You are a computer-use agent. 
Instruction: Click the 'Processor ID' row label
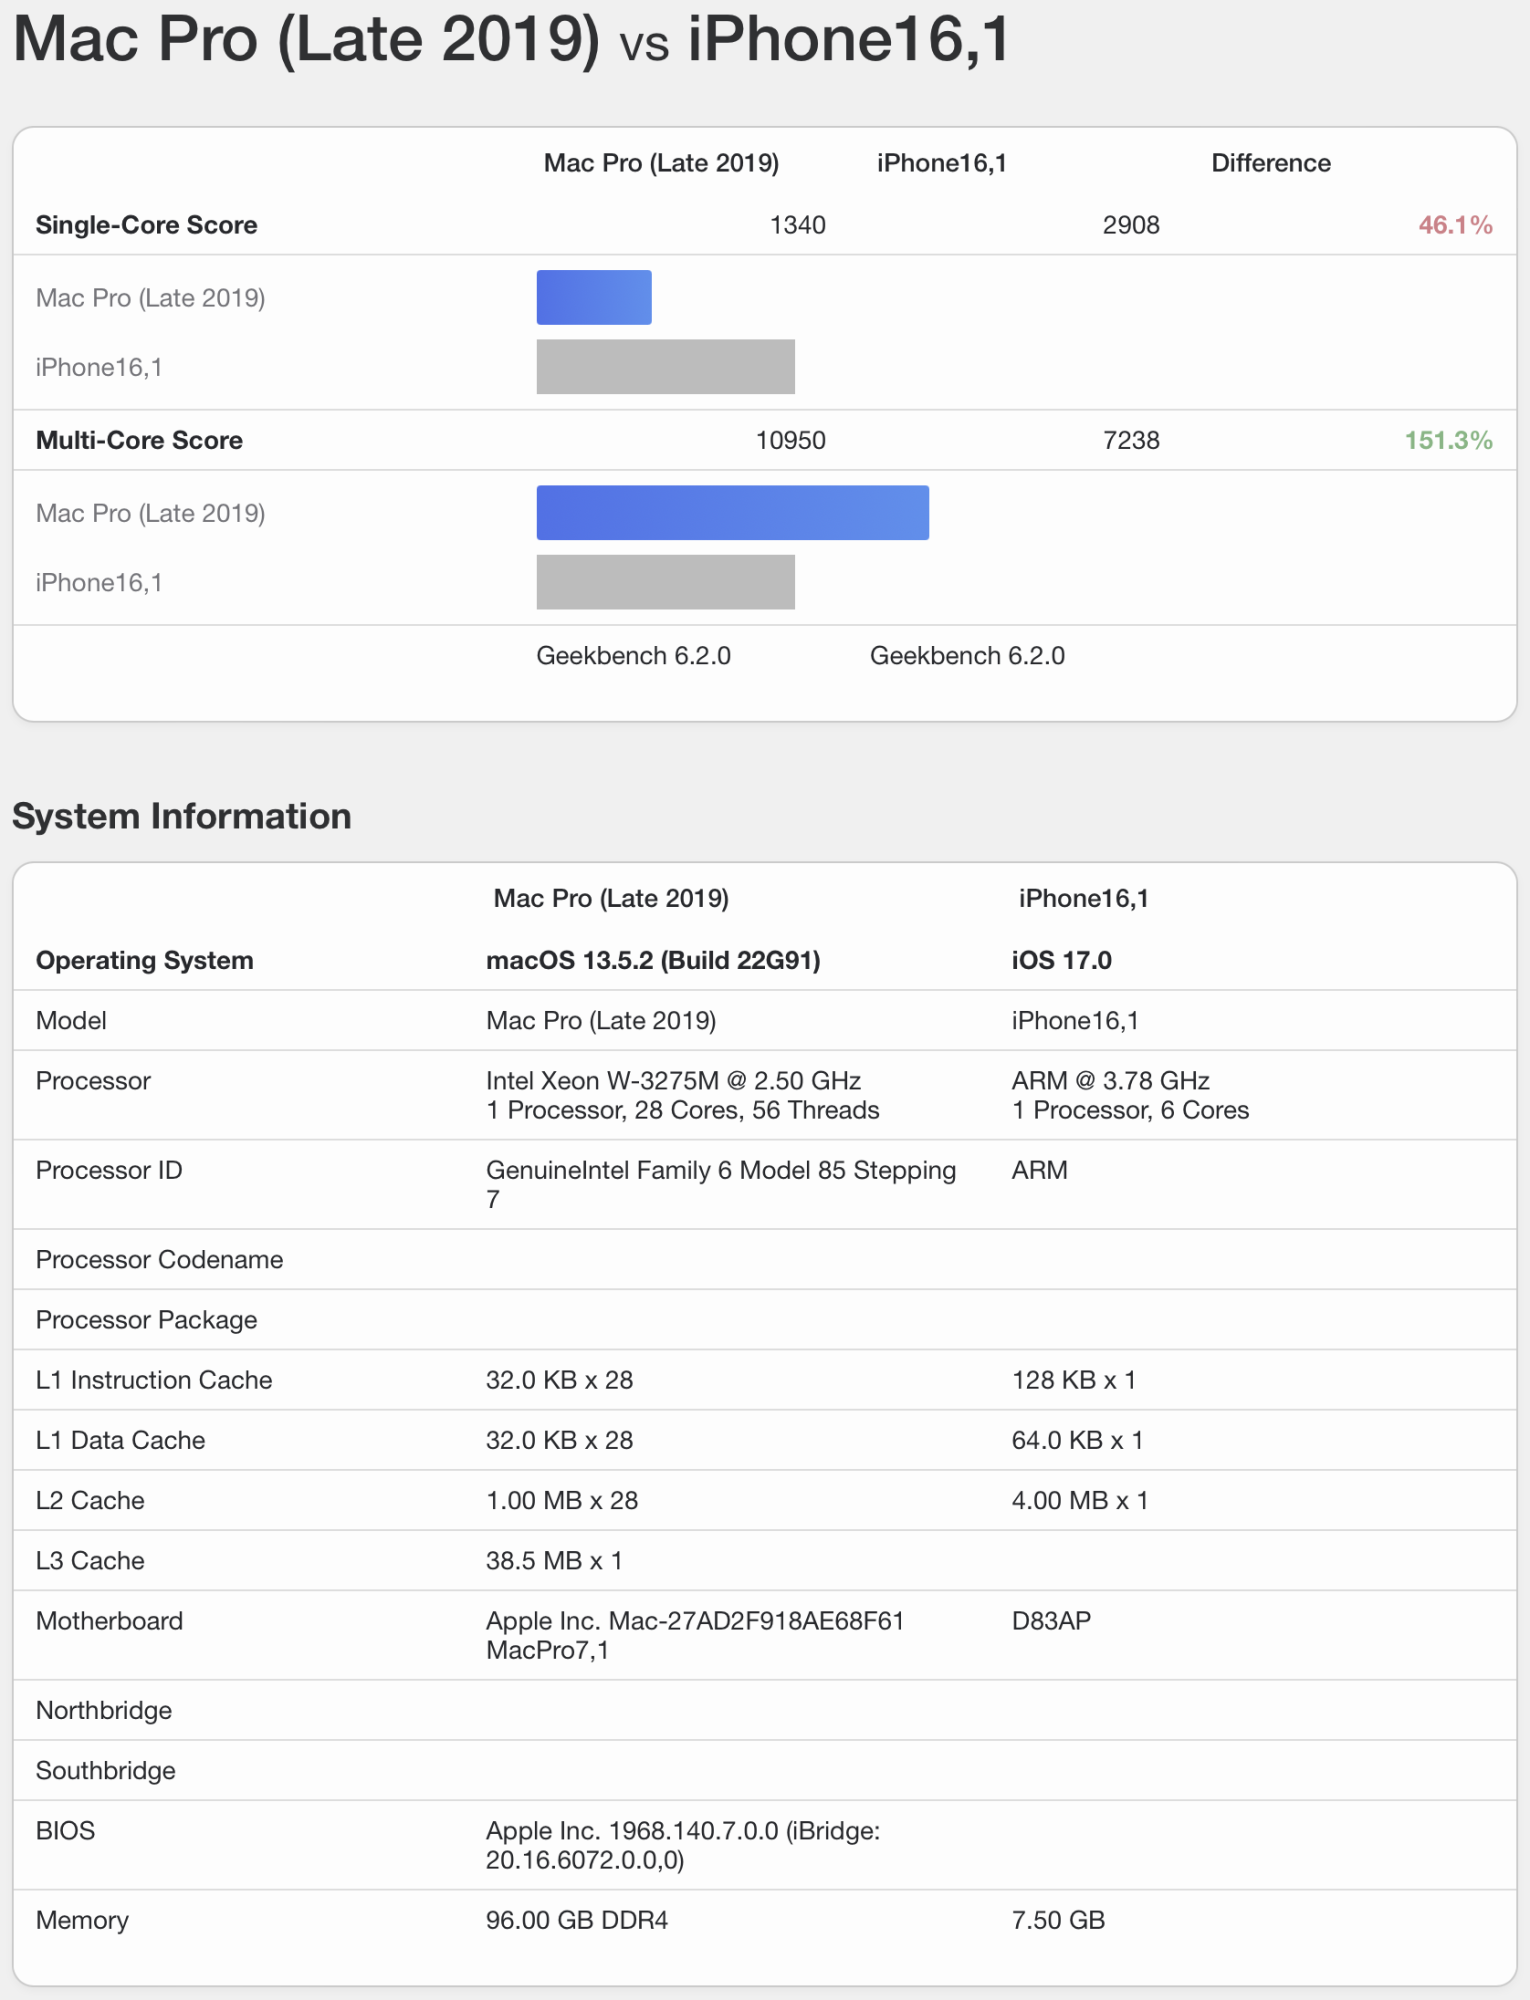pyautogui.click(x=109, y=1170)
